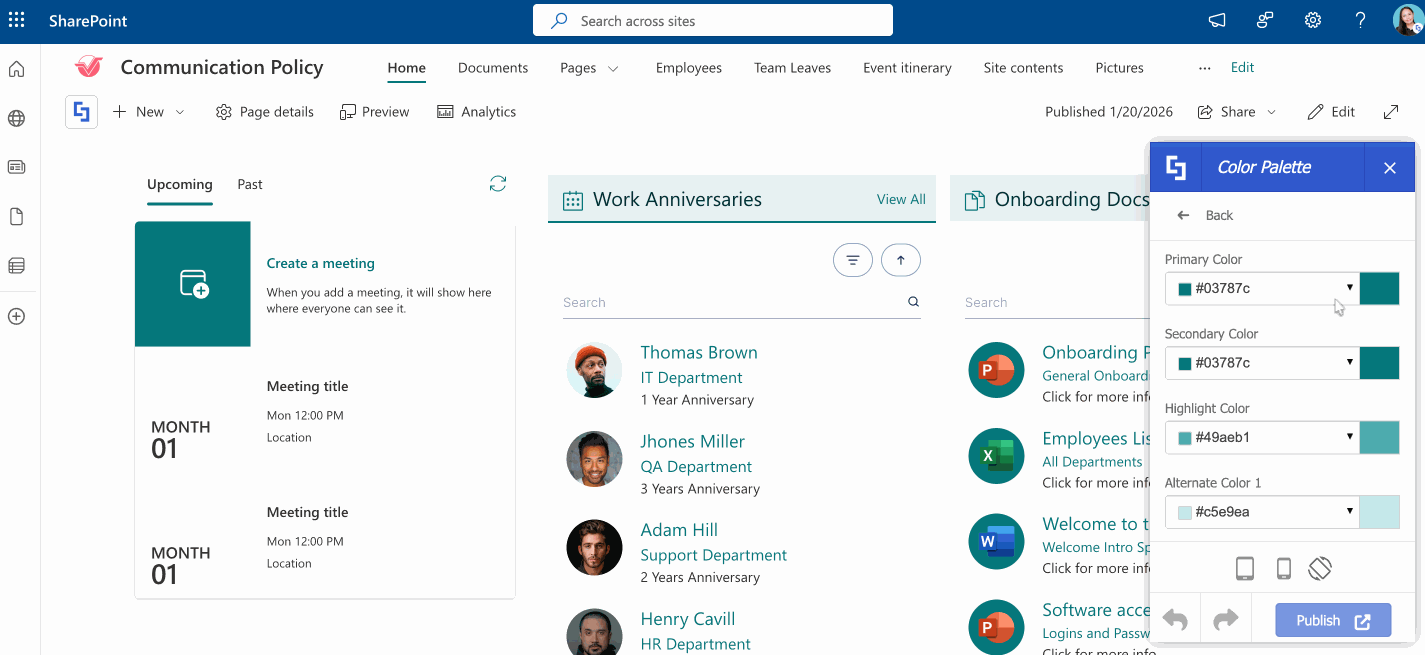Refresh the meetings list
1425x655 pixels.
point(497,184)
